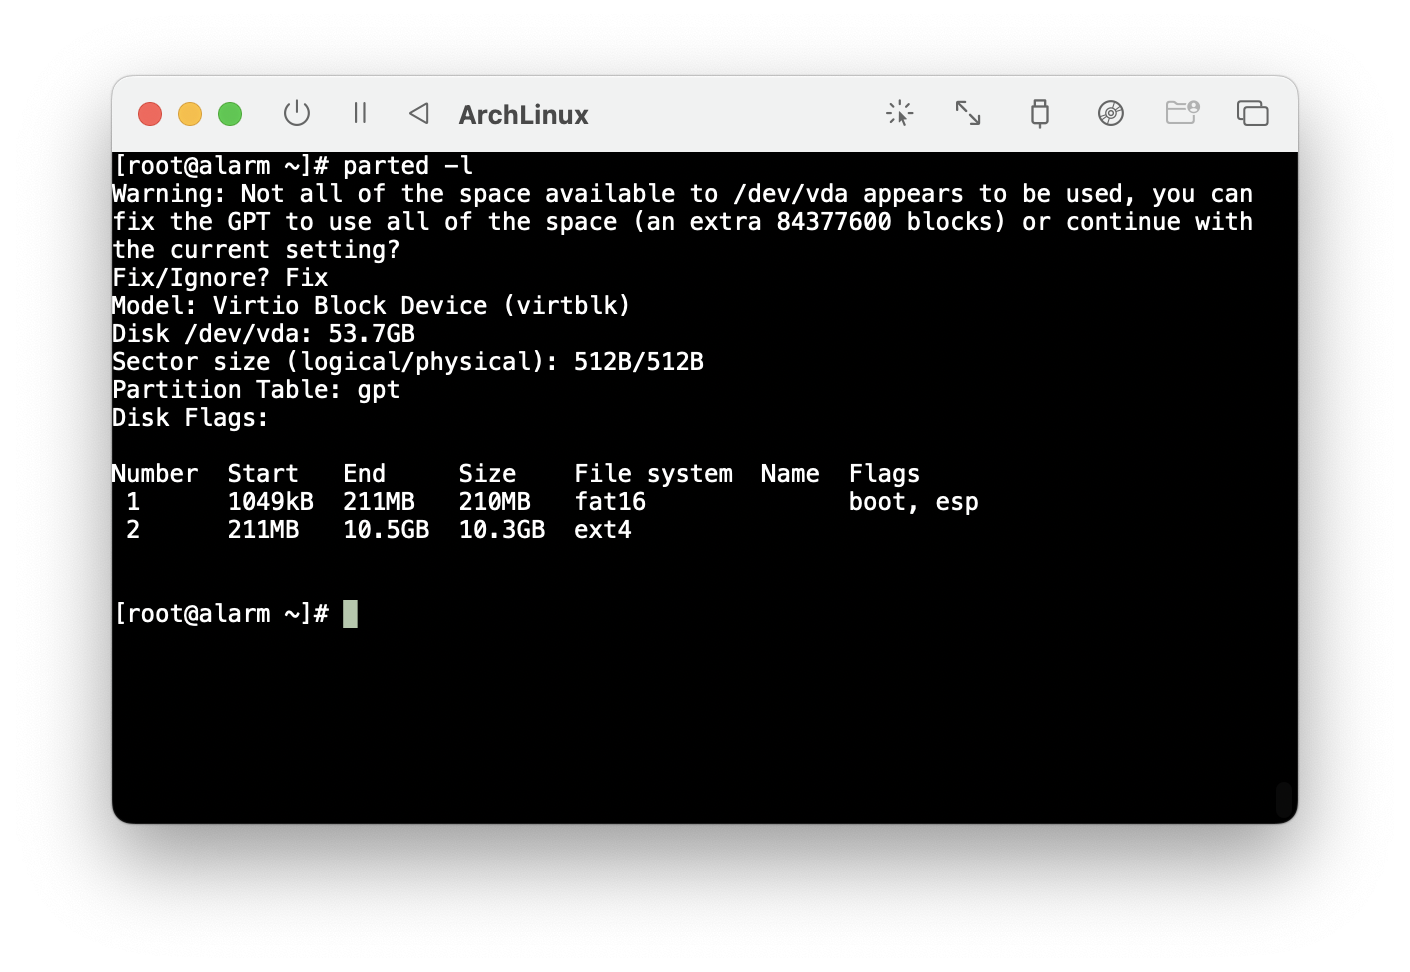This screenshot has width=1410, height=972.
Task: Click the 'Name' column header
Action: click(x=790, y=474)
